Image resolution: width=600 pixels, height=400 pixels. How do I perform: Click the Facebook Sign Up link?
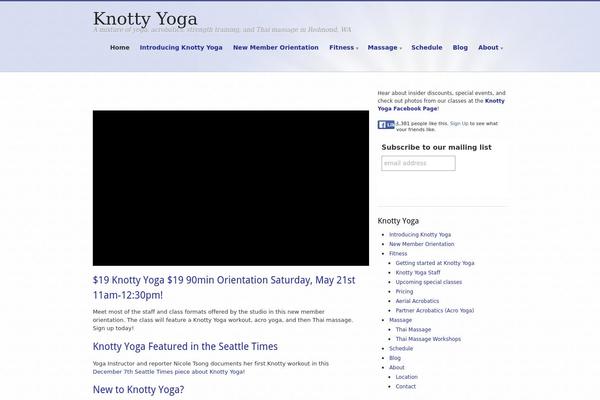[x=459, y=124]
